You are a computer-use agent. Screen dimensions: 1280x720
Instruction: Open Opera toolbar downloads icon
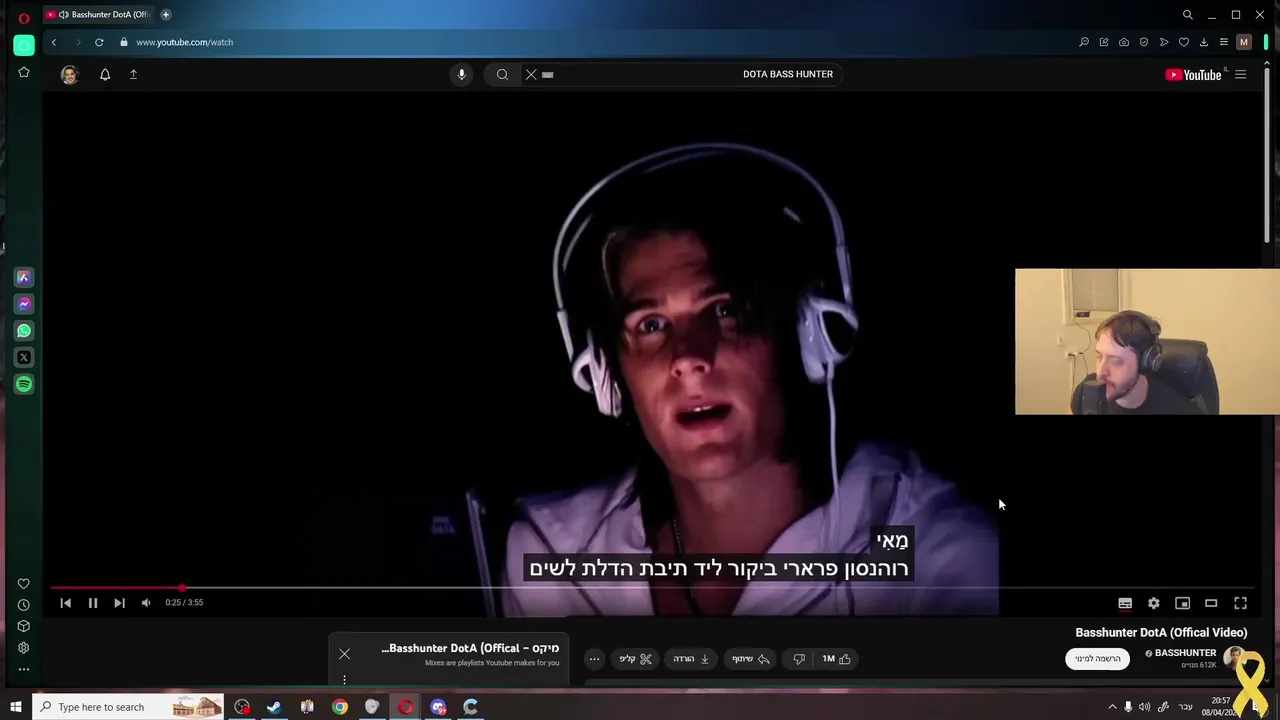(x=1204, y=42)
